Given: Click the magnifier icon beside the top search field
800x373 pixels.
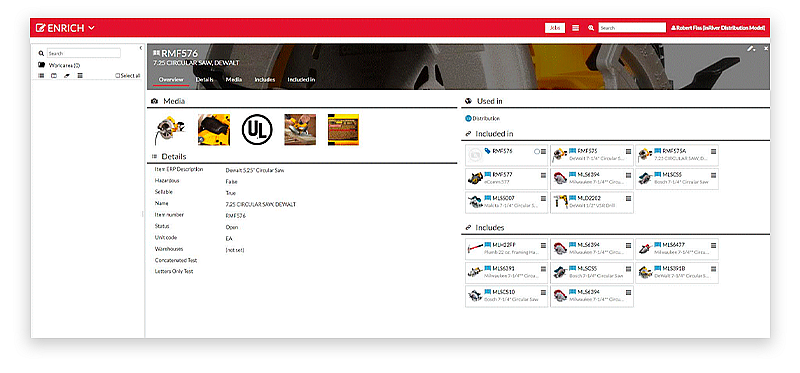Looking at the screenshot, I should click(x=591, y=28).
